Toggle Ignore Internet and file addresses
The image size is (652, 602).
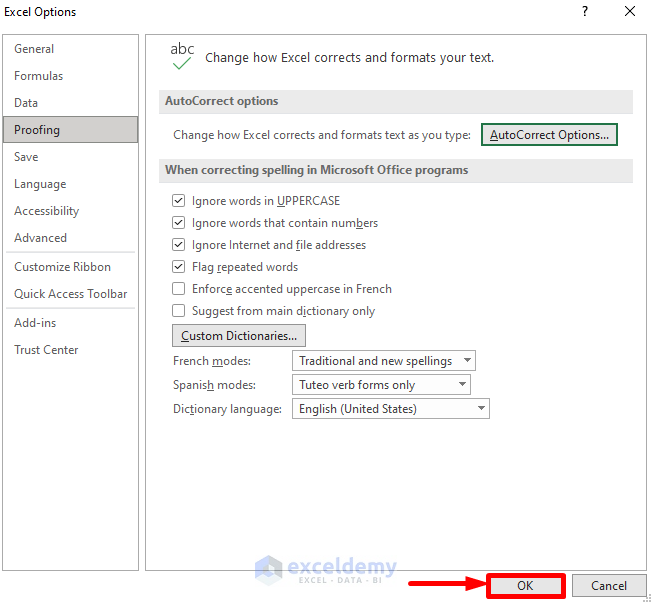coord(178,245)
